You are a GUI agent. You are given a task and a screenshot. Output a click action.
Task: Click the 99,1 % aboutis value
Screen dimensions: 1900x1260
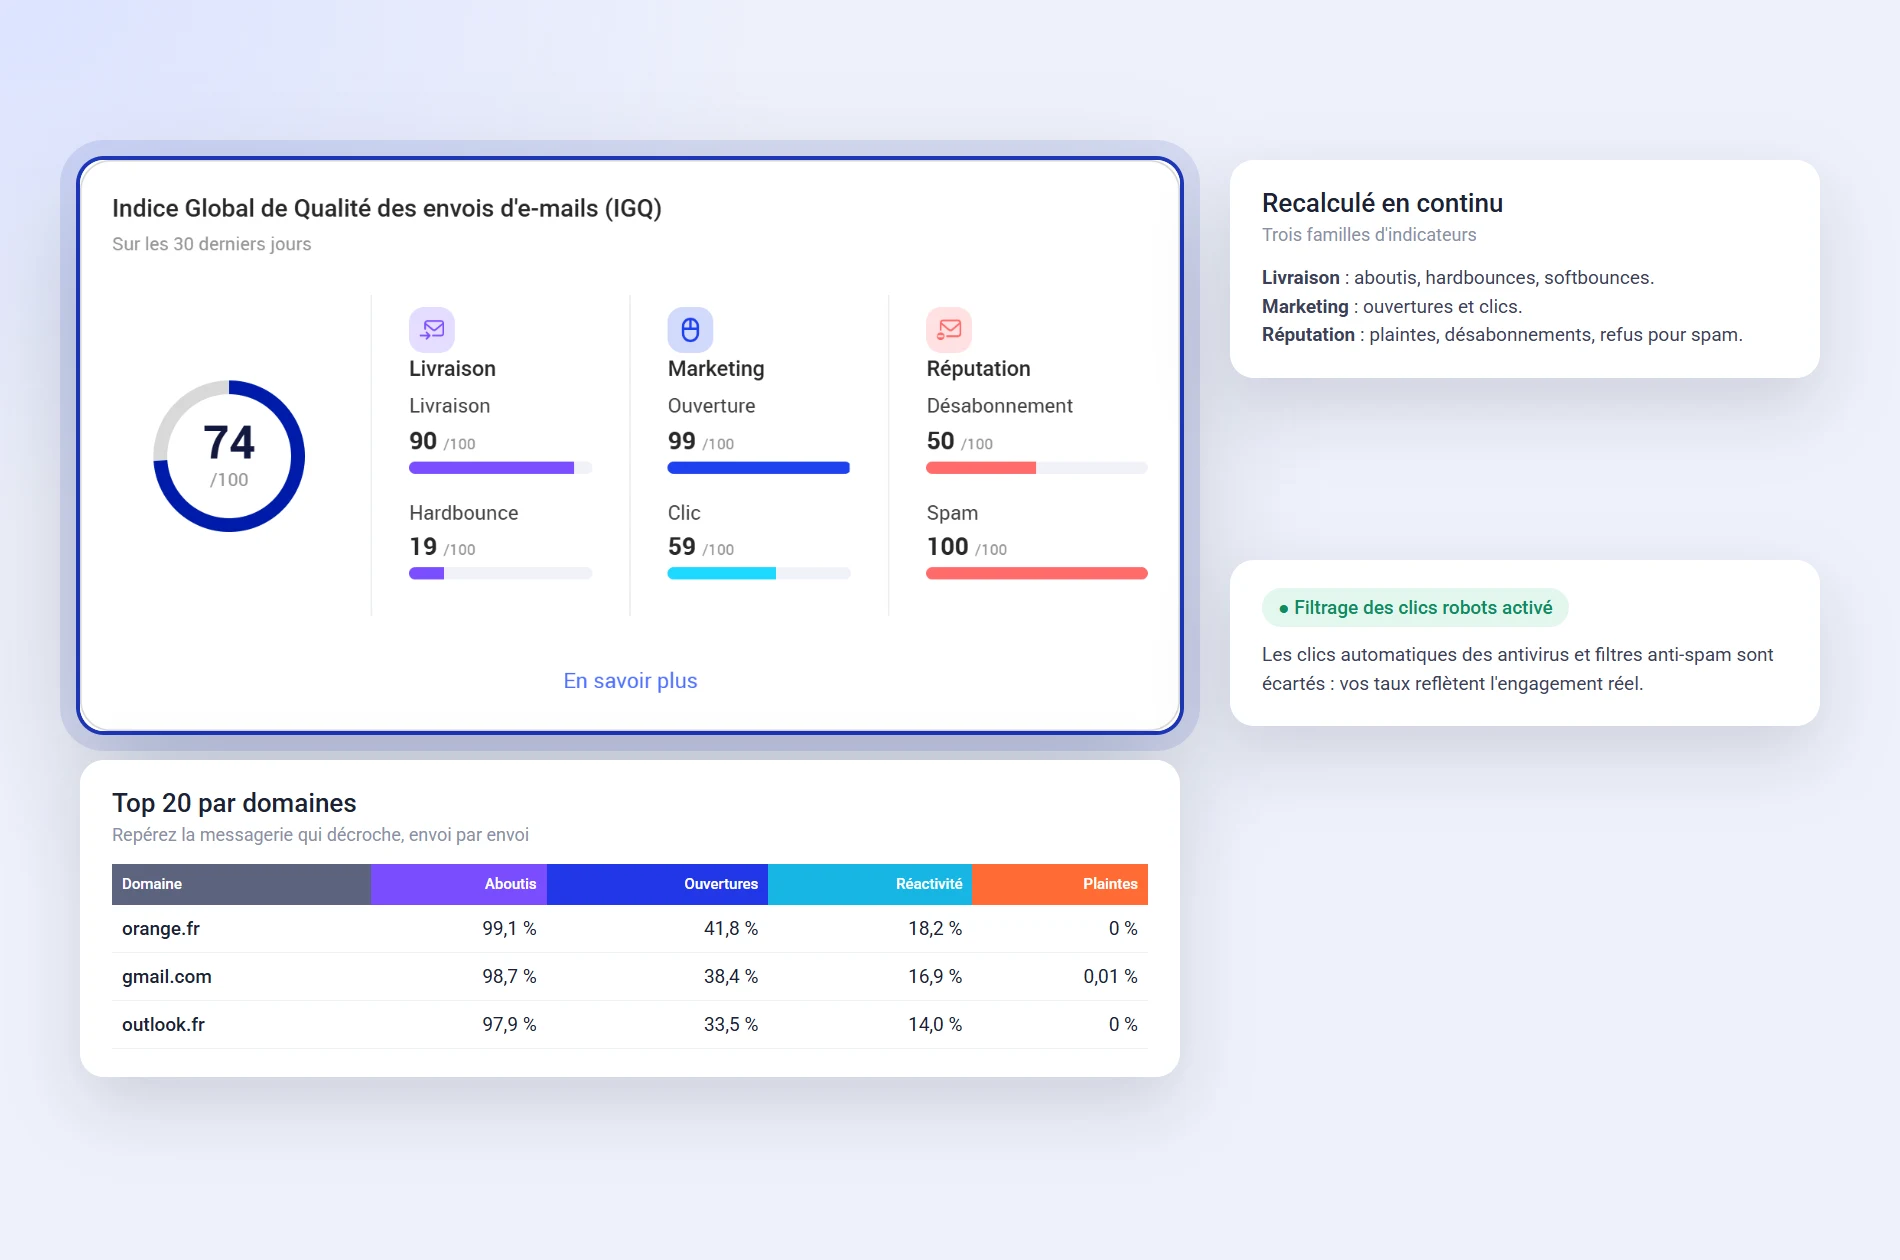pyautogui.click(x=509, y=929)
